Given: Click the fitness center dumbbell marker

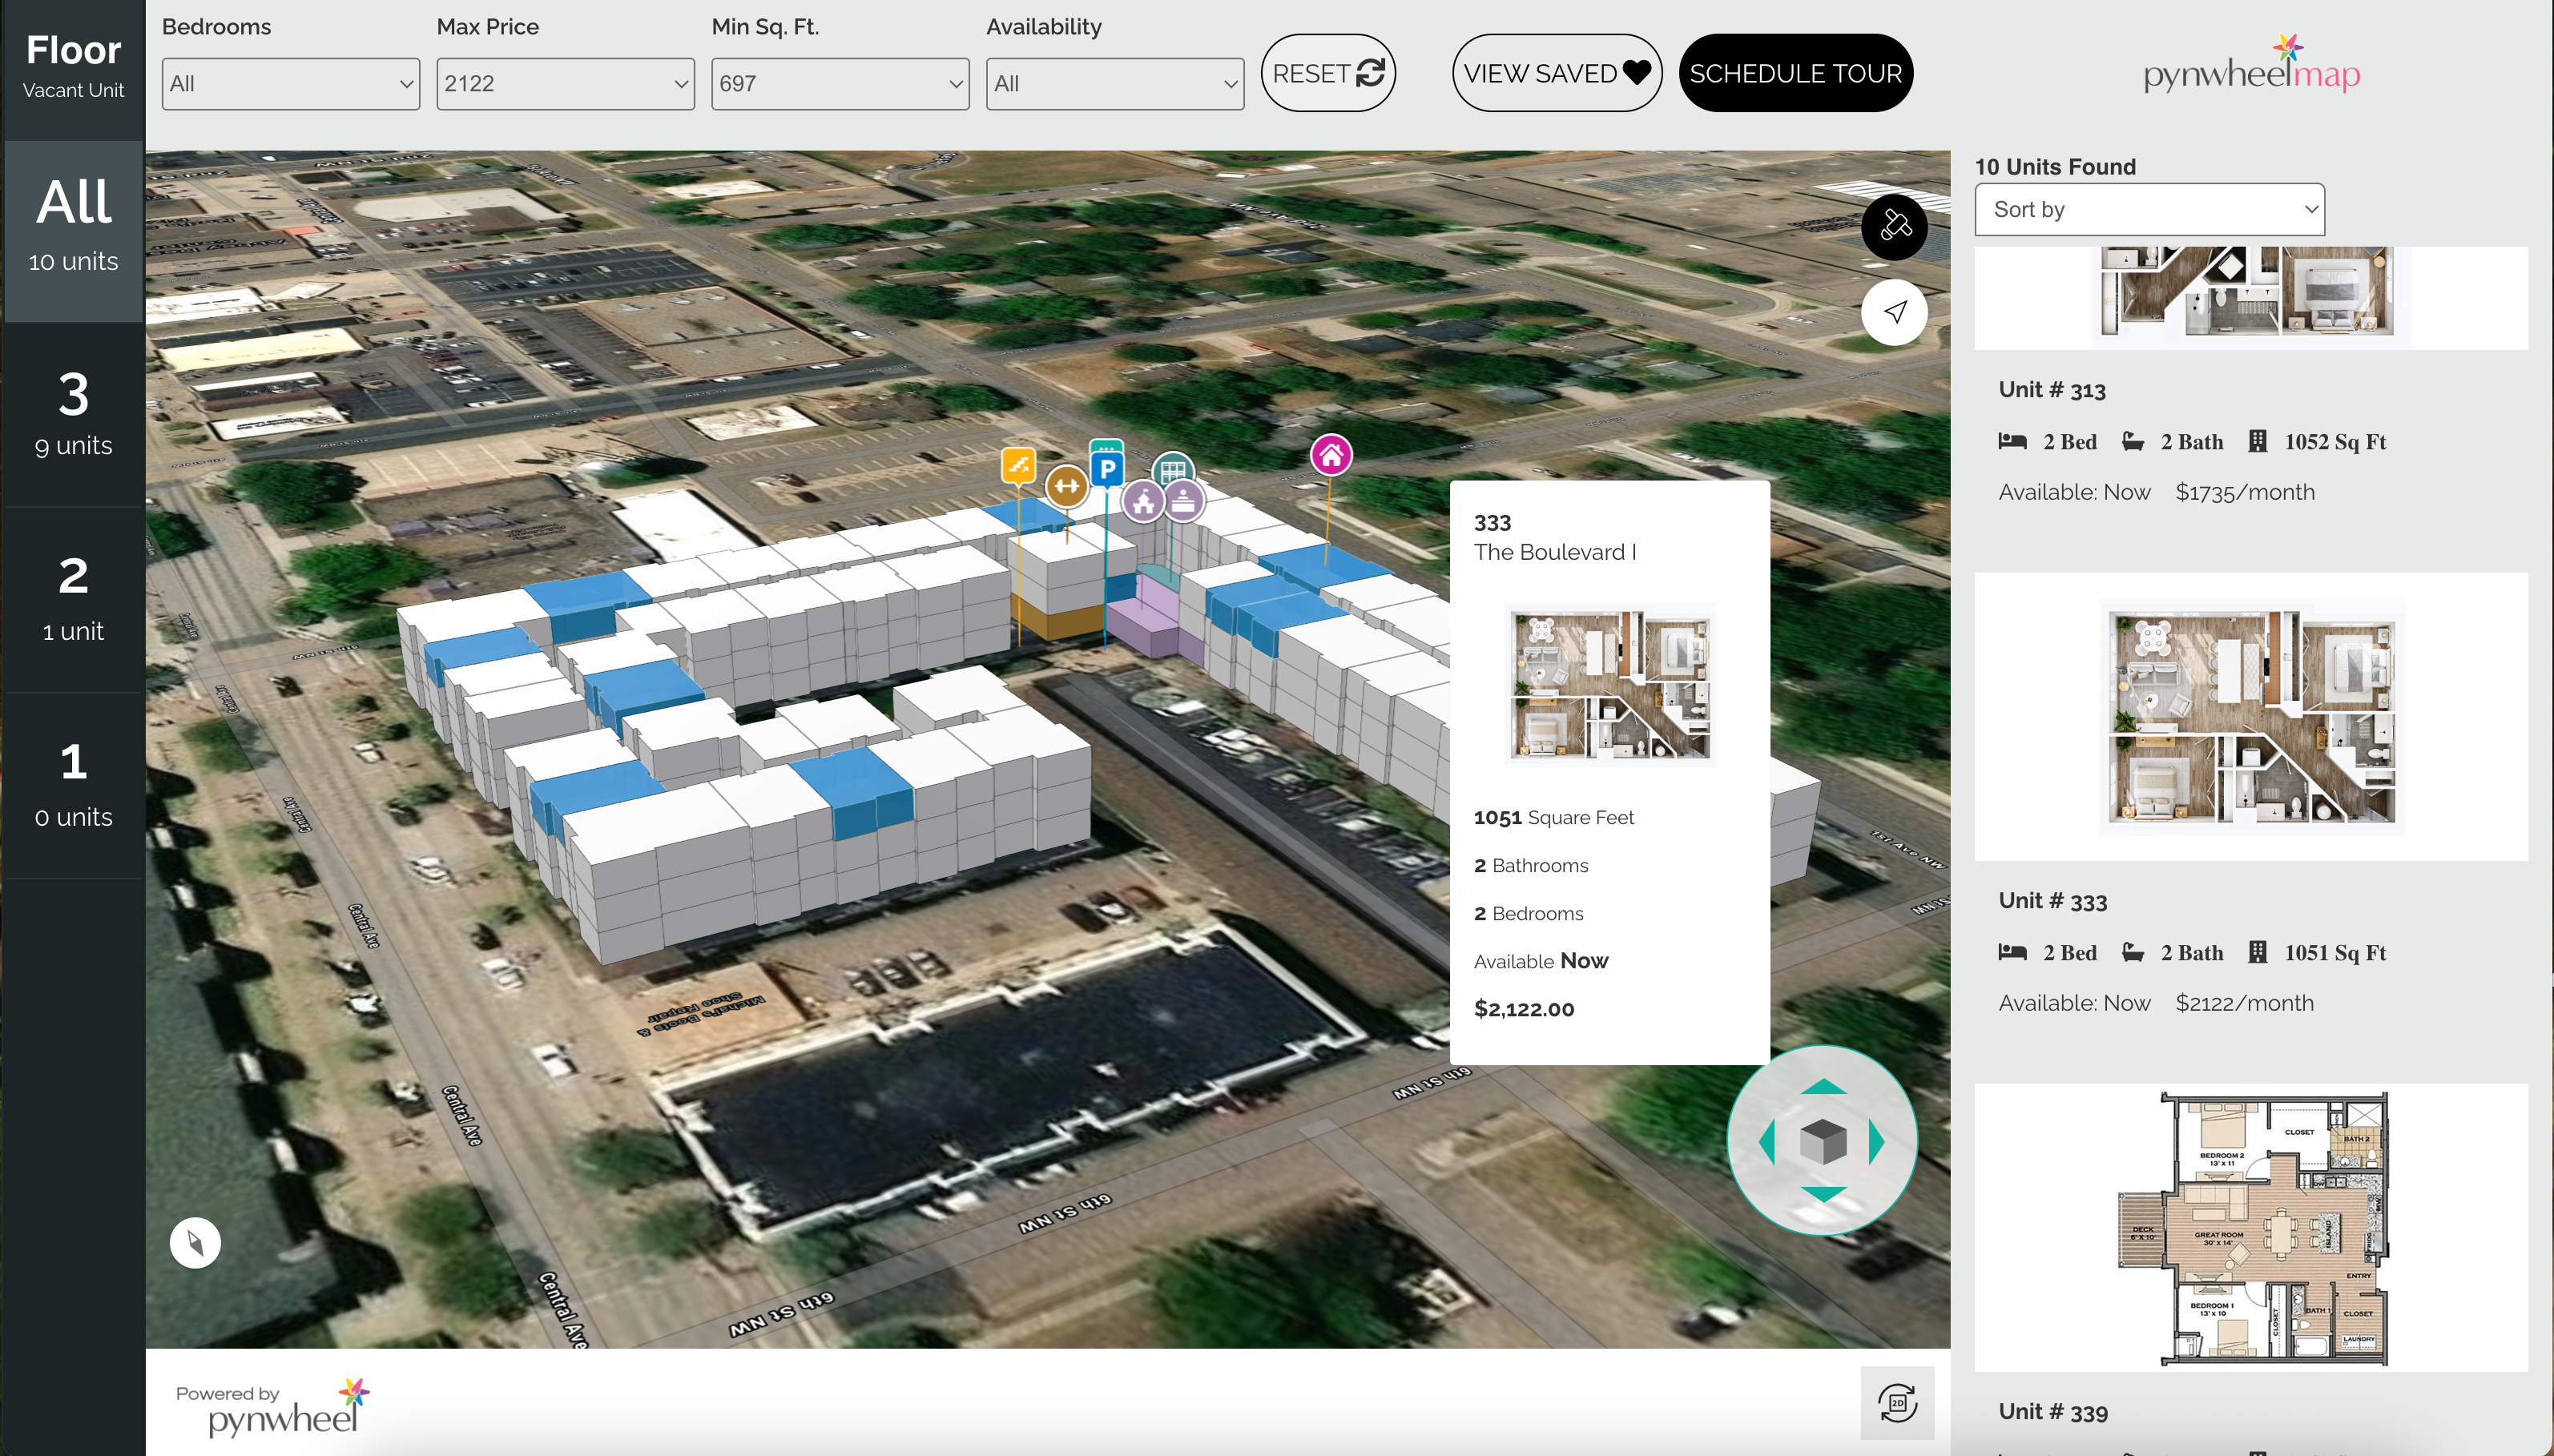Looking at the screenshot, I should [1066, 486].
